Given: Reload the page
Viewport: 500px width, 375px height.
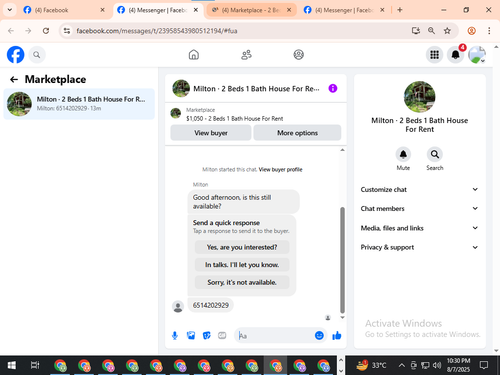Looking at the screenshot, I should [46, 31].
